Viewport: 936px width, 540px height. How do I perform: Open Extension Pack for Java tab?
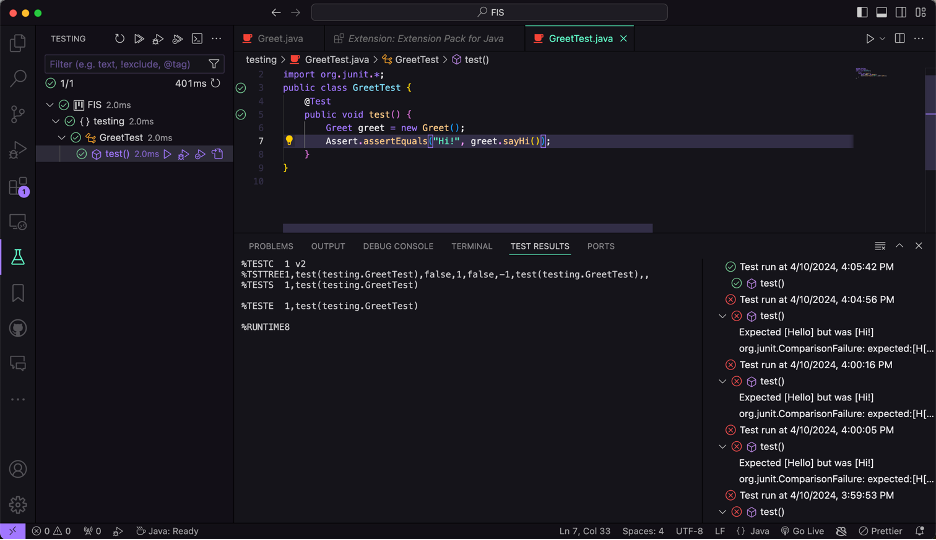click(425, 38)
